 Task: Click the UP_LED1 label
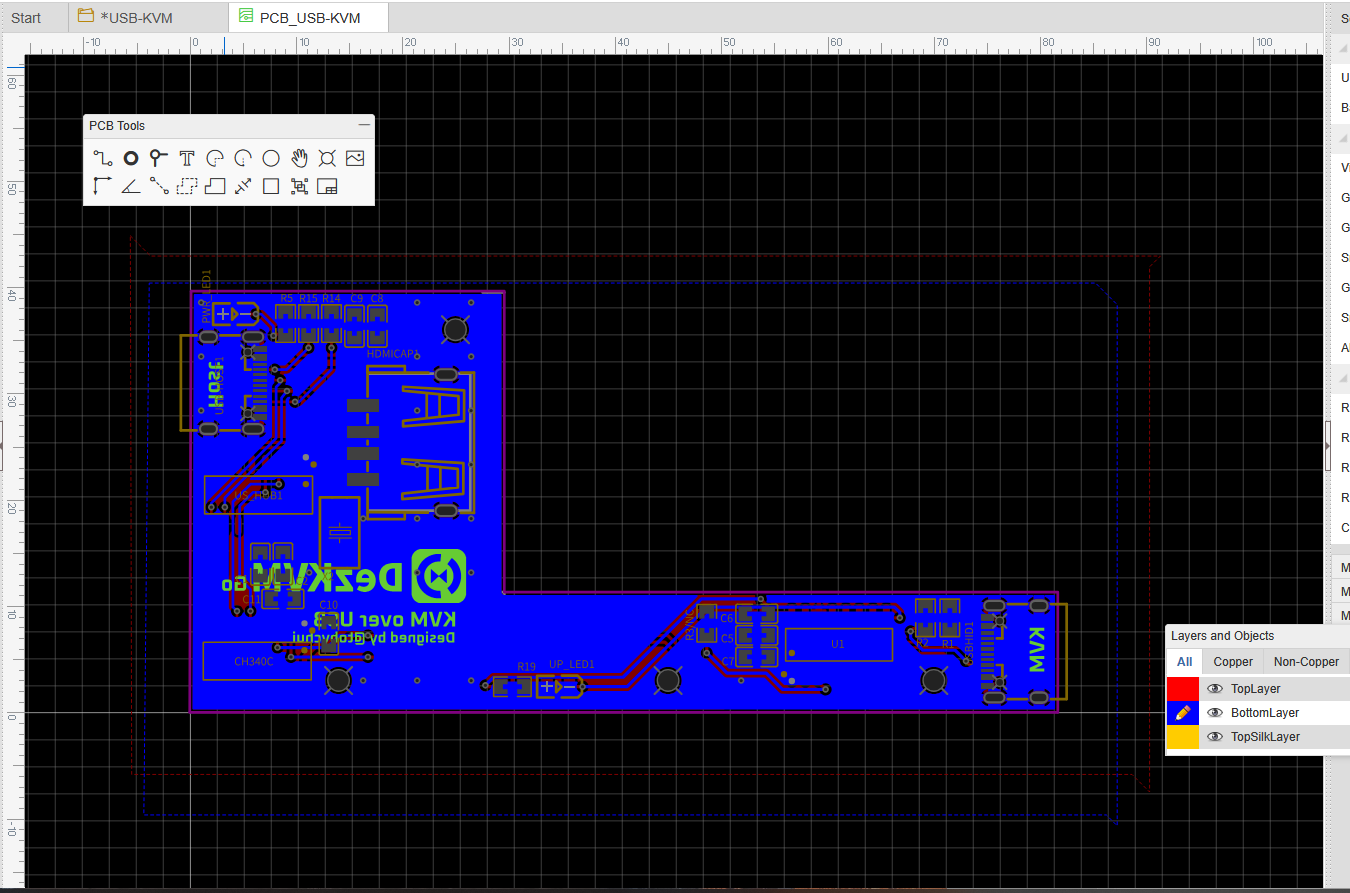572,665
